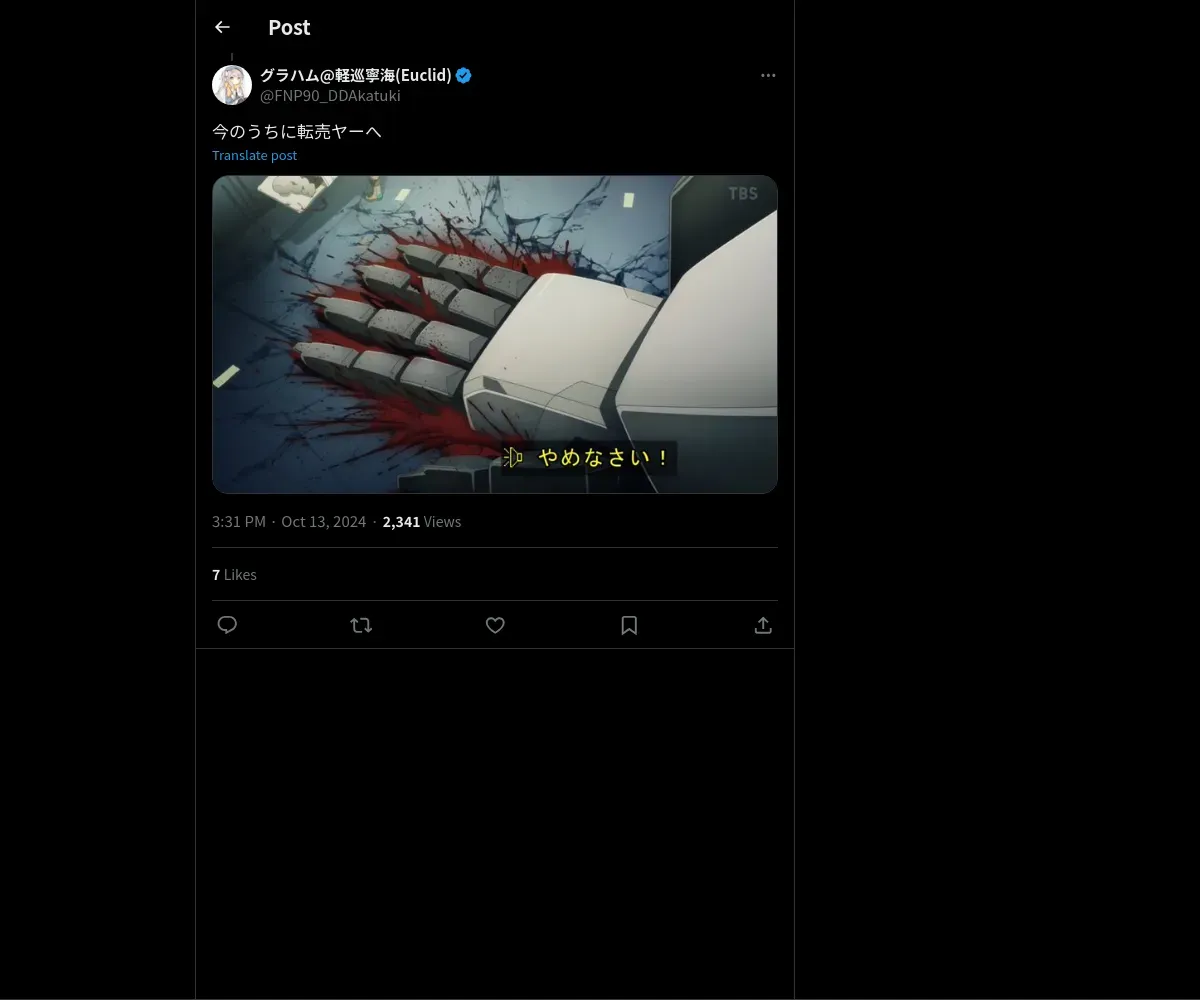Open the profile via name グラハム@軽巡寧海(Euclid)

point(356,76)
